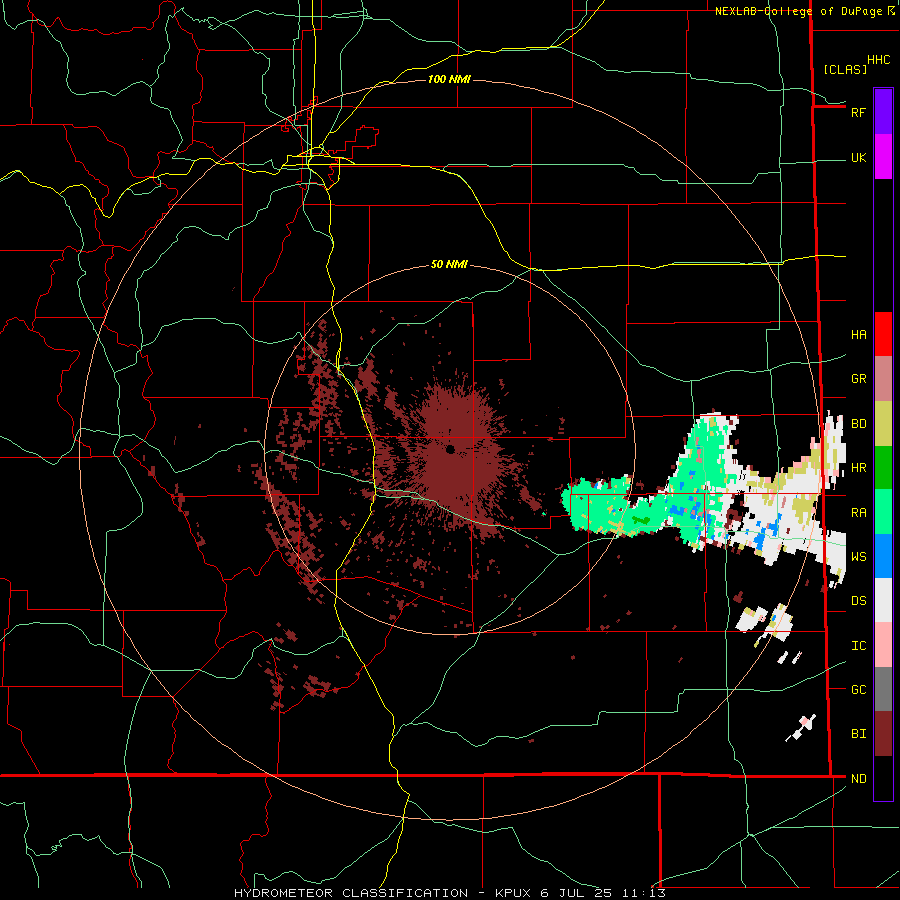Click the BD olive legend color block
Viewport: 900px width, 900px height.
[x=883, y=424]
